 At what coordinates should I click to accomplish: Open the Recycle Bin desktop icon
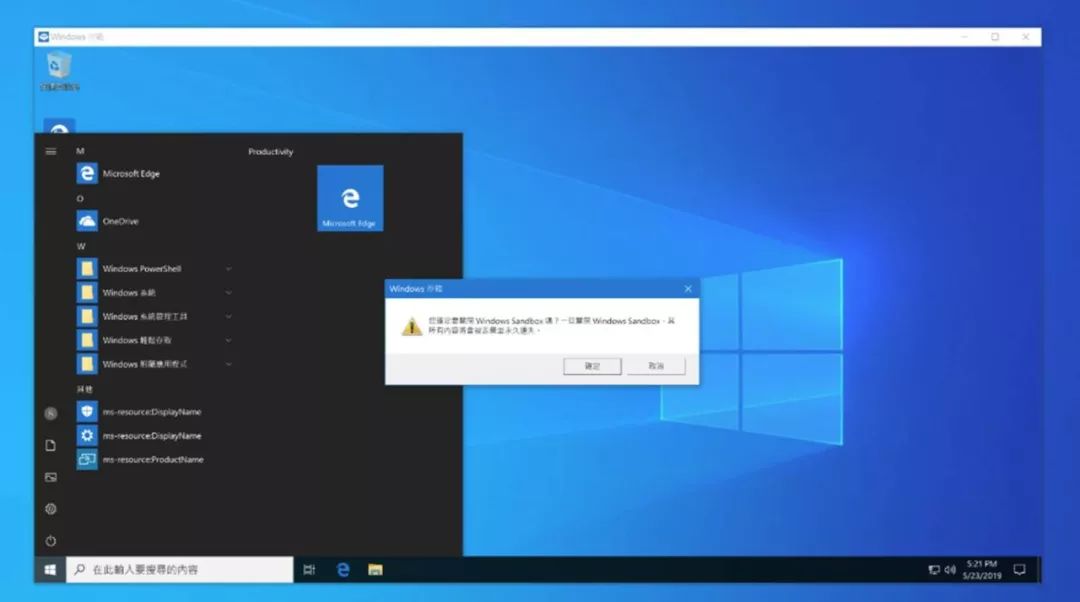click(x=59, y=71)
